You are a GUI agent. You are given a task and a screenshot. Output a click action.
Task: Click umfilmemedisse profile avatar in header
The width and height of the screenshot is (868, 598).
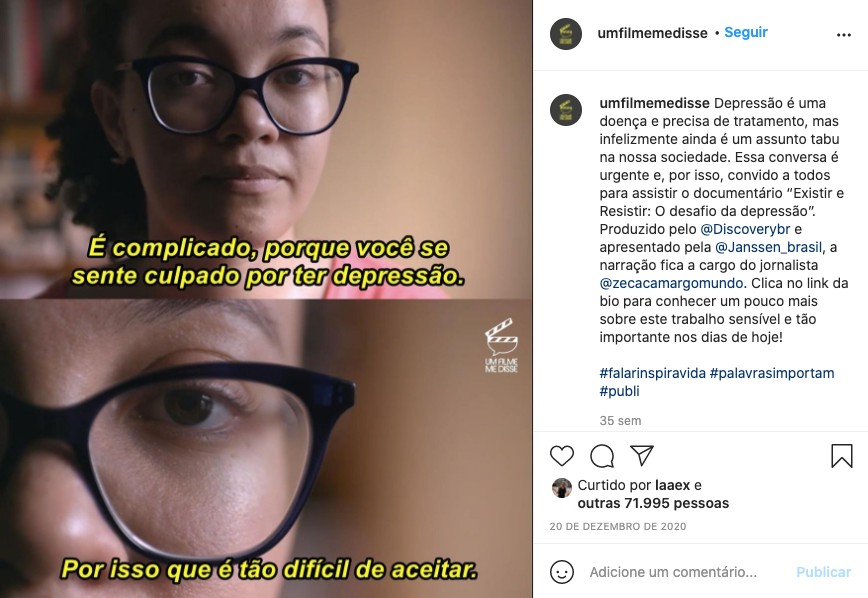point(566,34)
